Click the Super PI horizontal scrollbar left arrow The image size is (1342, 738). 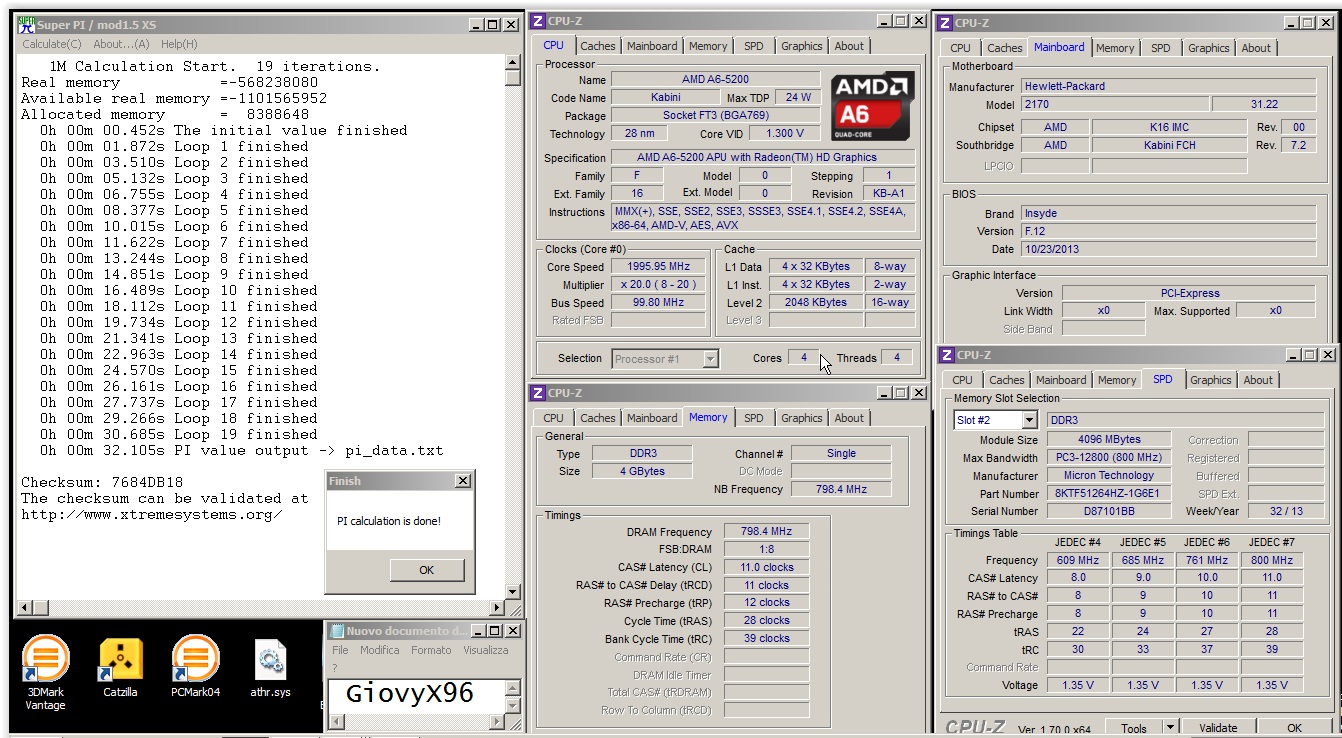click(x=26, y=608)
